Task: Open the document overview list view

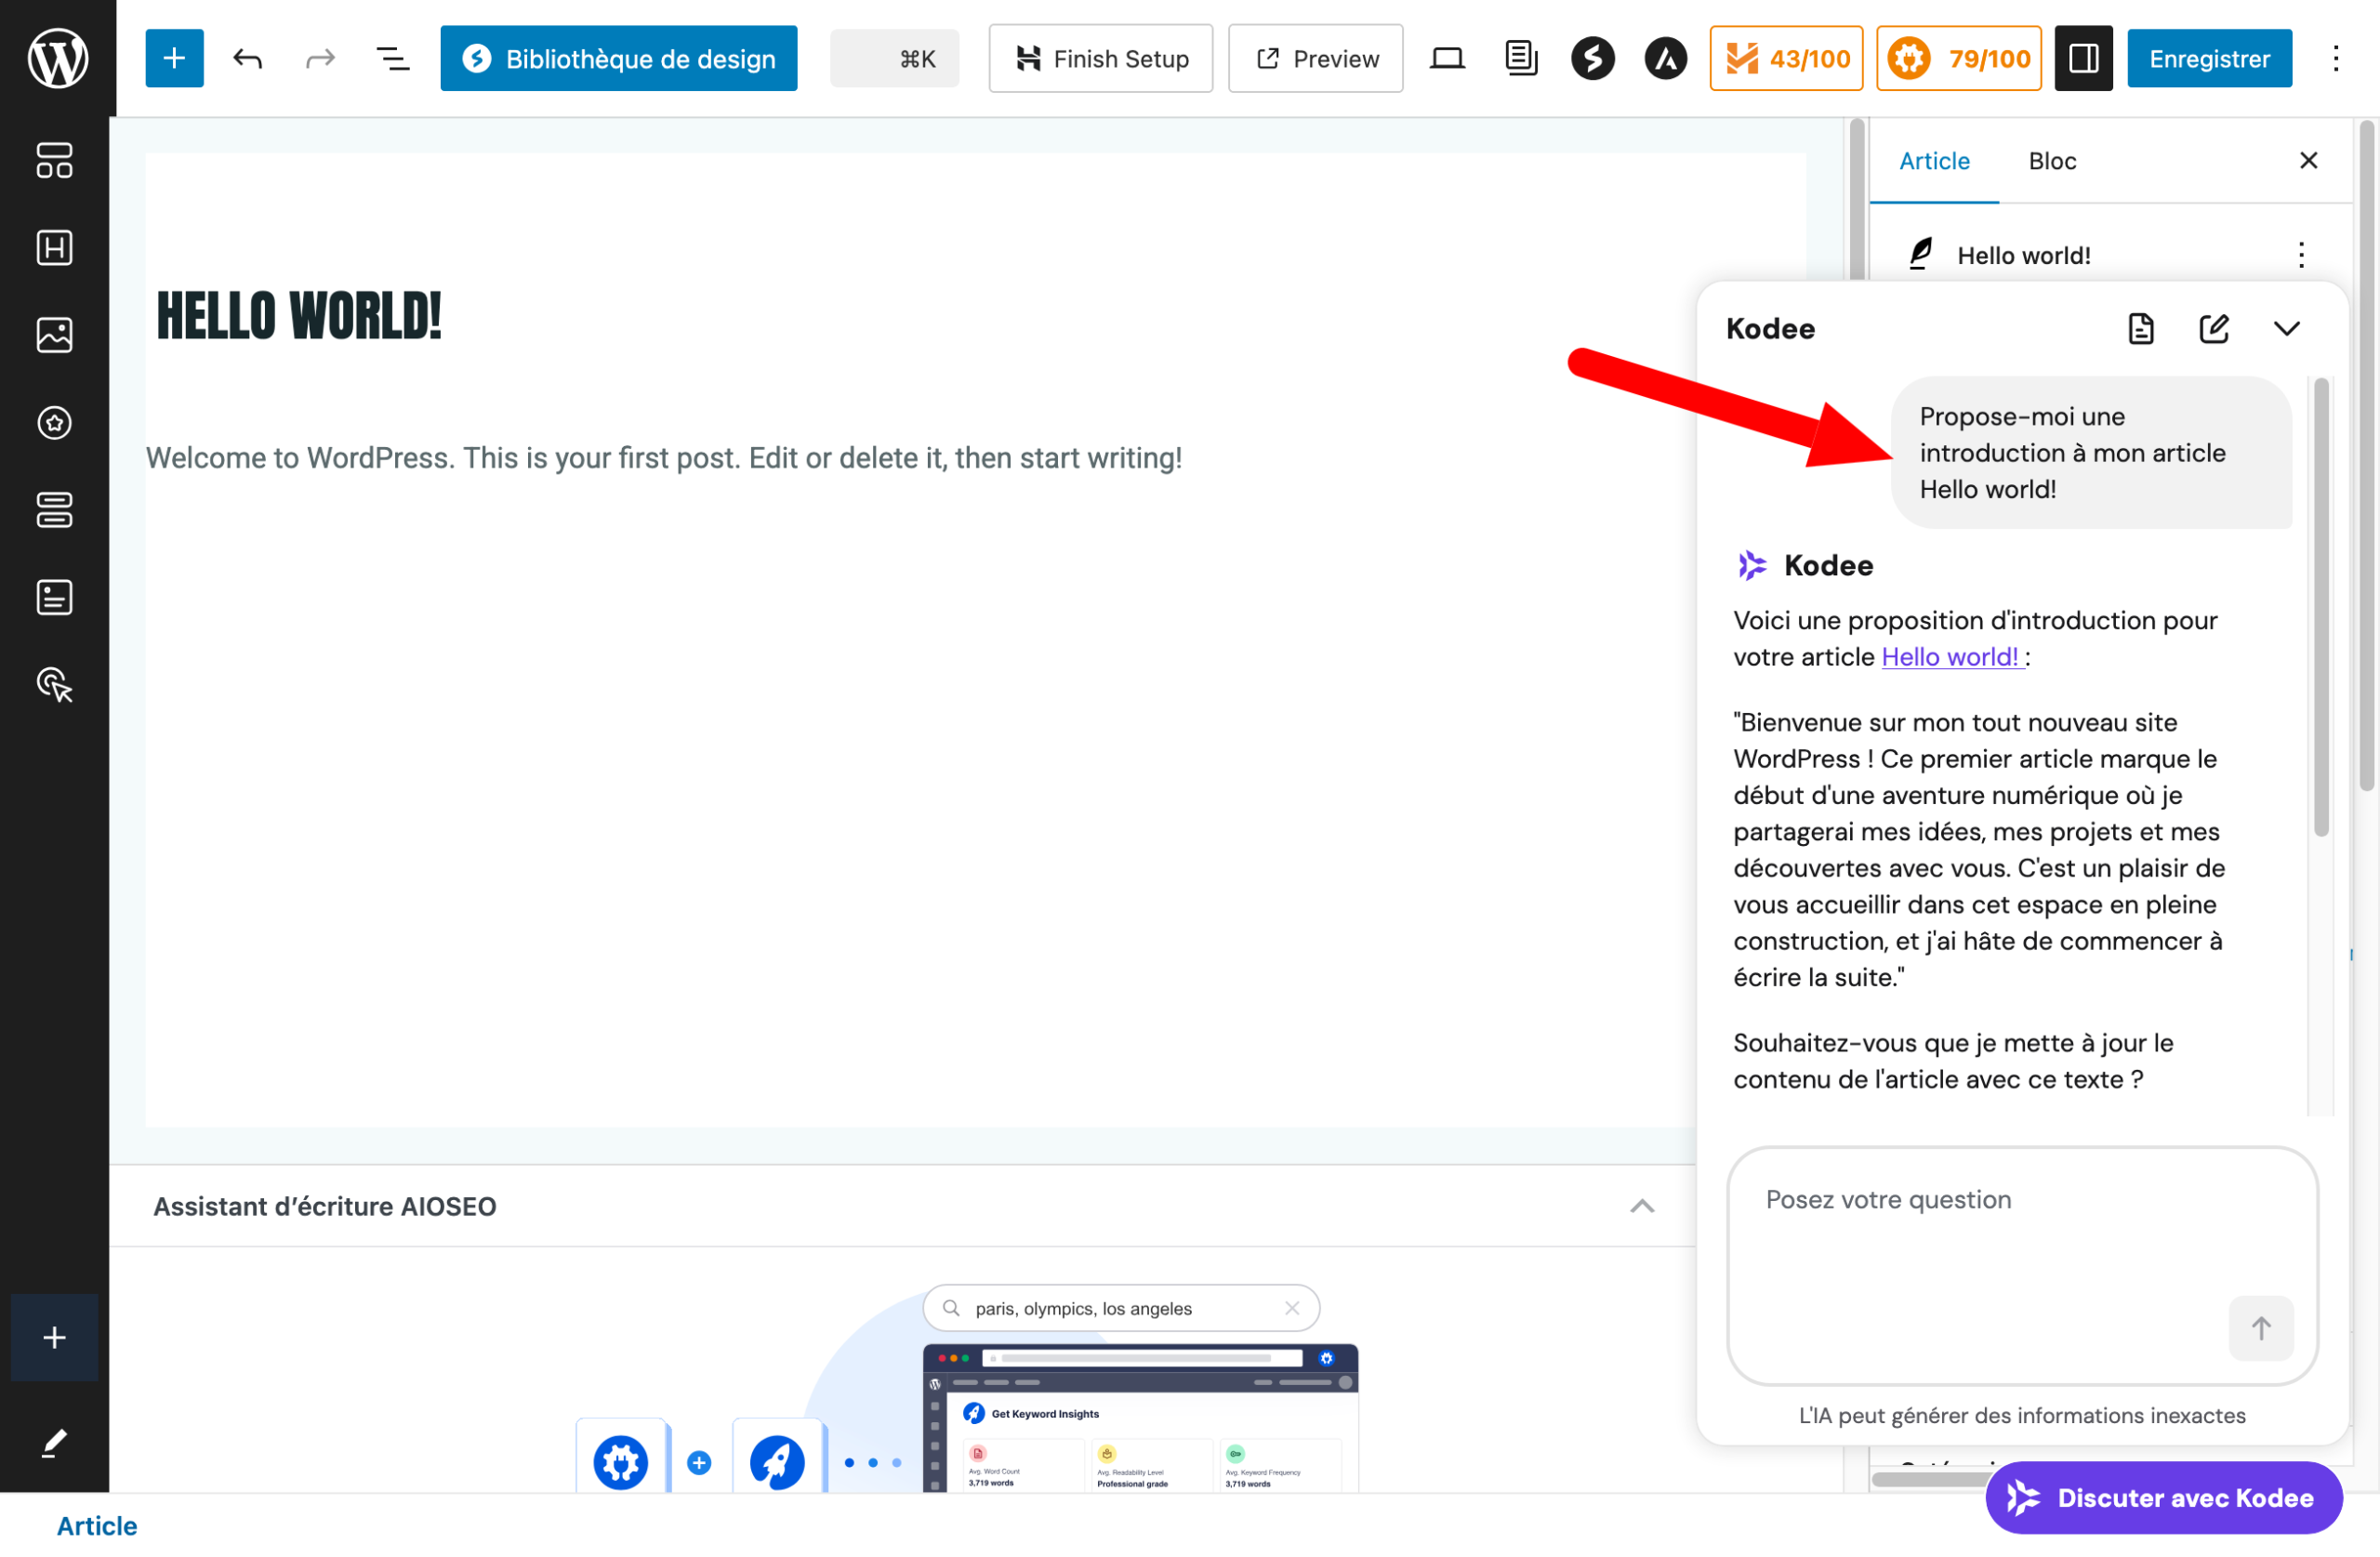Action: pyautogui.click(x=393, y=58)
